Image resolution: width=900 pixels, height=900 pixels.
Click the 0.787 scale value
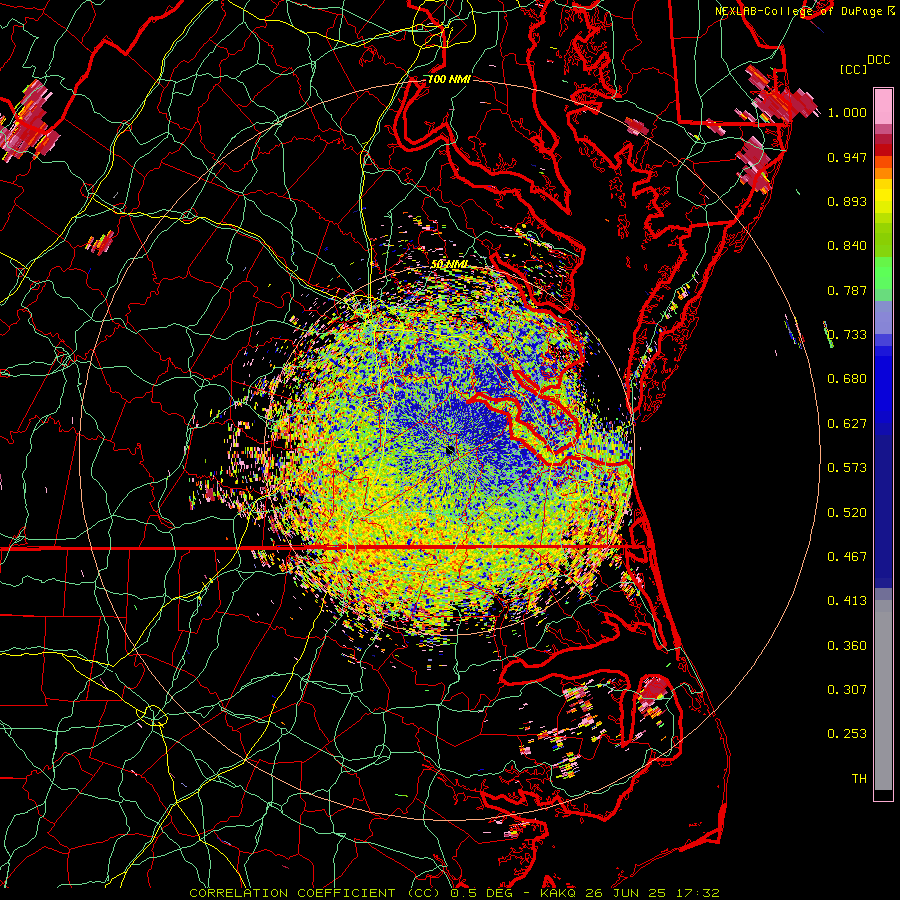pos(847,290)
